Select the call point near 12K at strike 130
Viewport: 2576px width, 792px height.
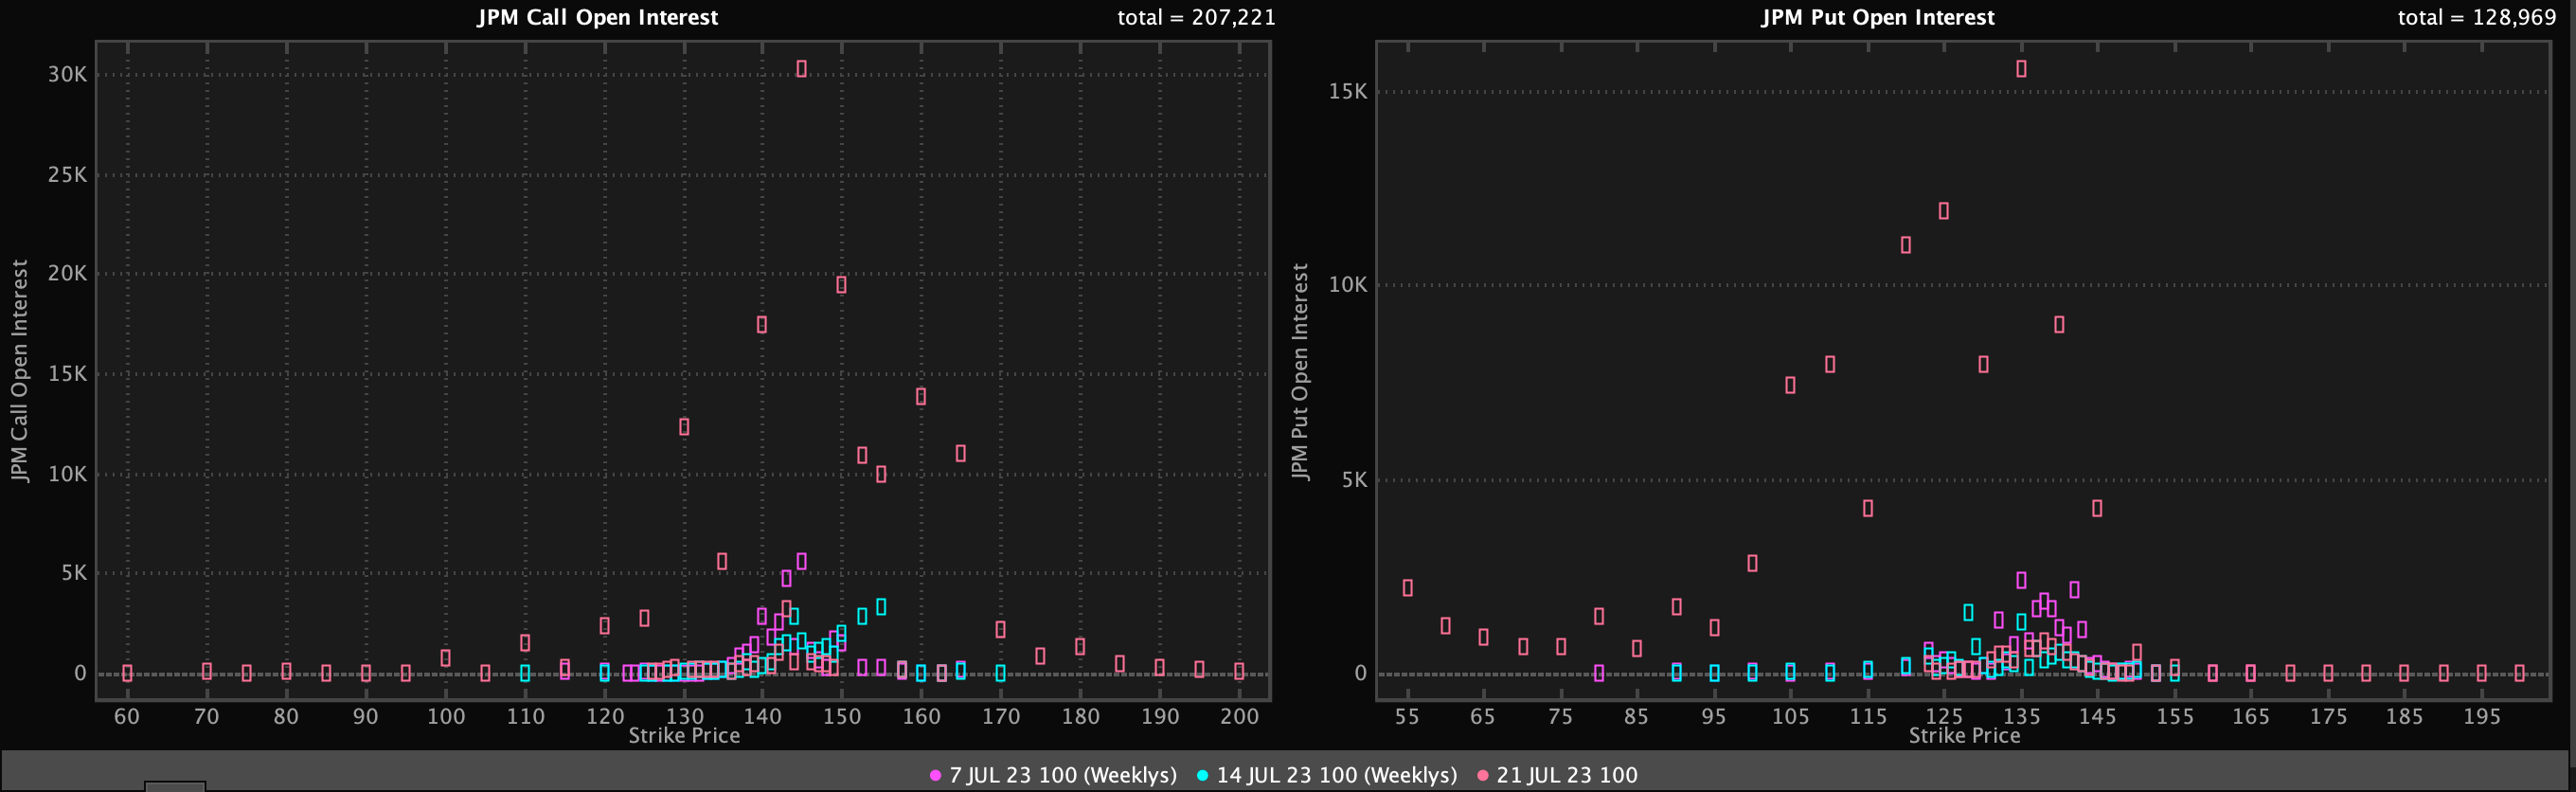click(684, 427)
